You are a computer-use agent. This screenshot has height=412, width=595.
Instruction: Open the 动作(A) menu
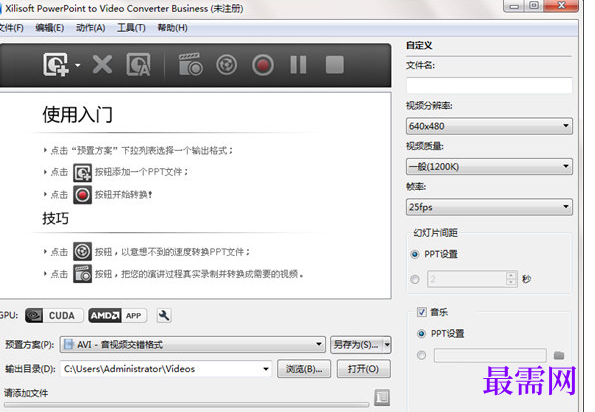click(90, 28)
